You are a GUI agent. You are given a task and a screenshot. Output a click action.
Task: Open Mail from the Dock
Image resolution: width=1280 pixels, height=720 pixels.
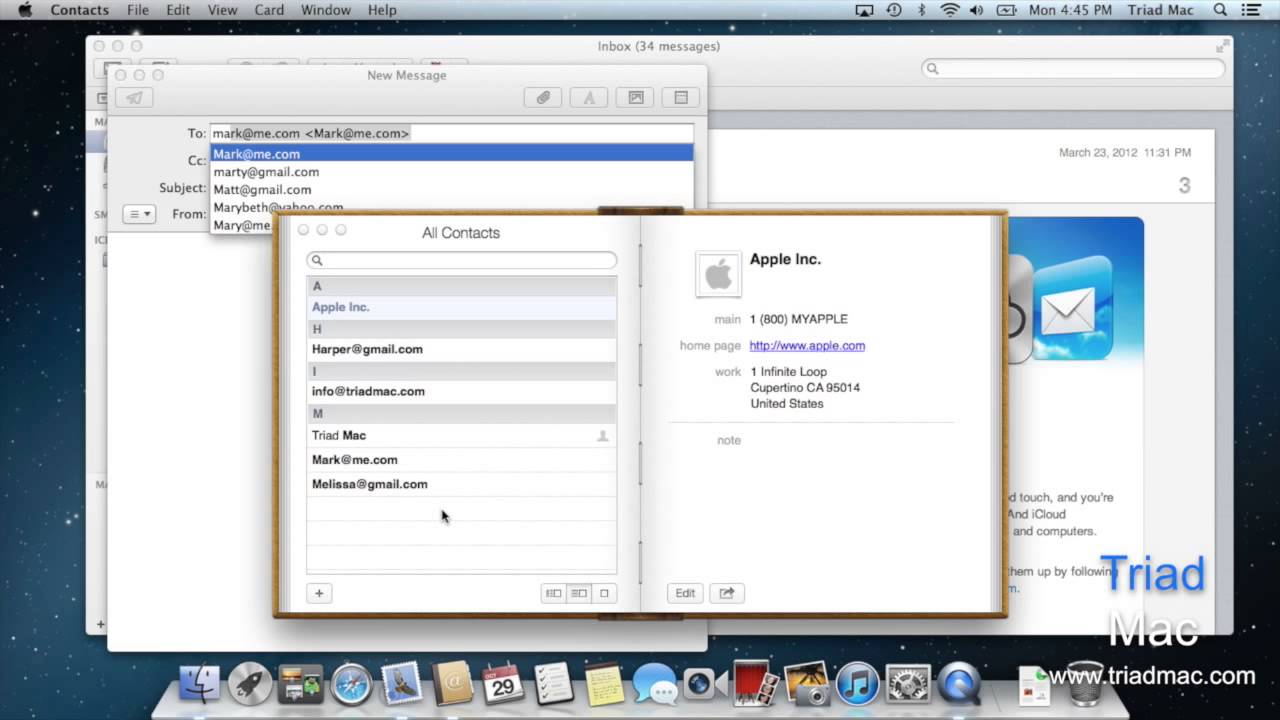pos(402,684)
